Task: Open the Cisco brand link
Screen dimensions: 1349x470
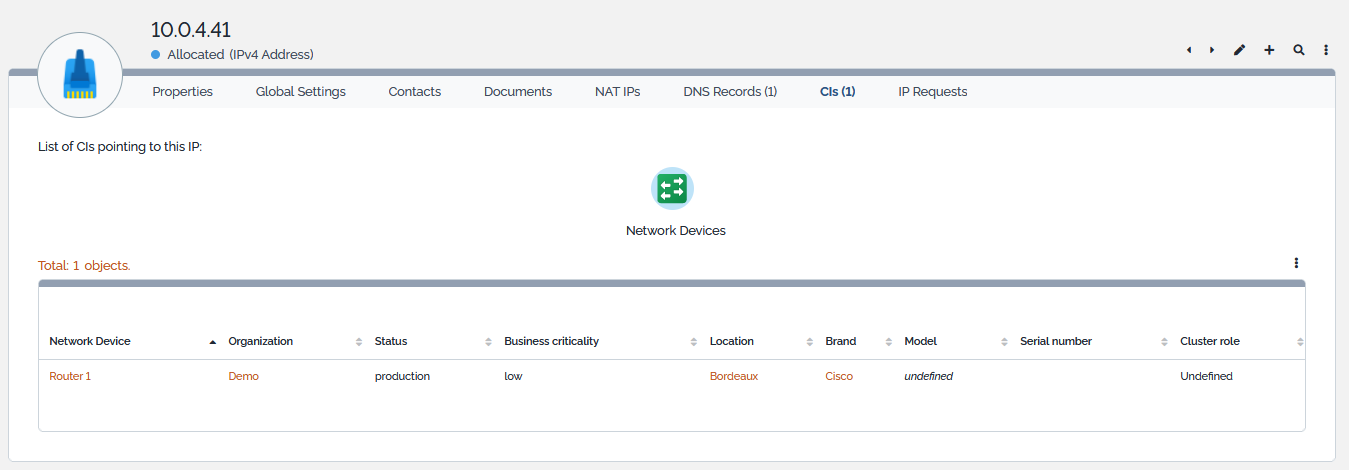Action: click(x=839, y=376)
